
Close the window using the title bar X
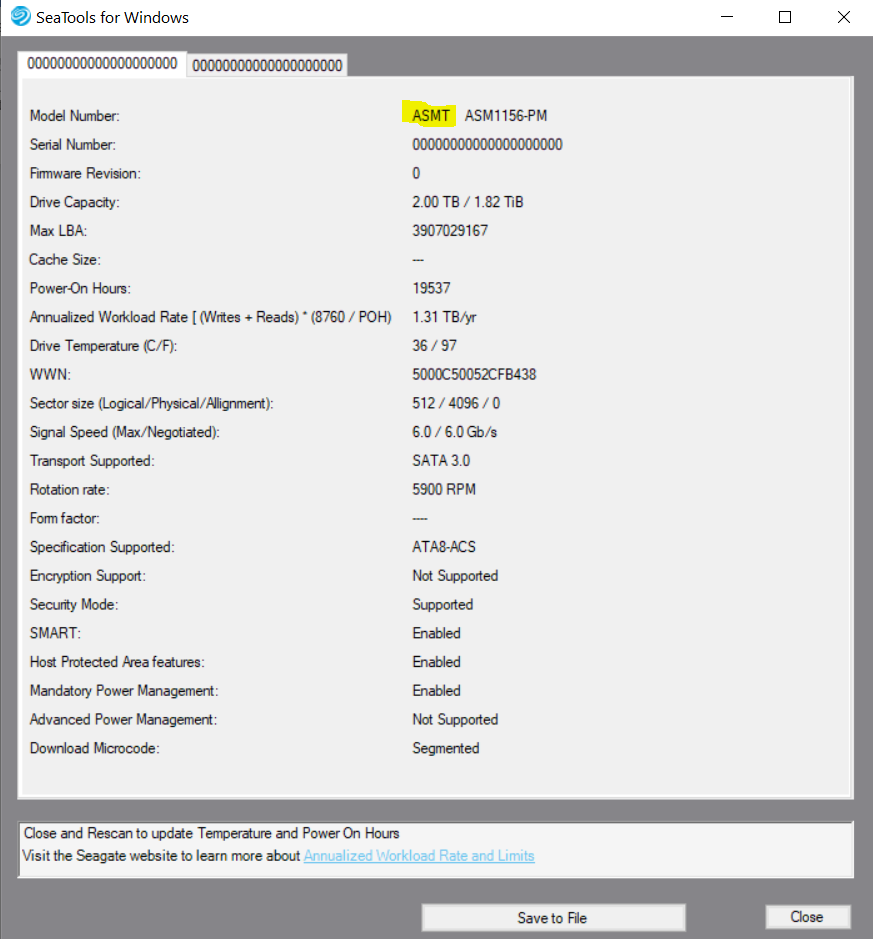click(844, 17)
